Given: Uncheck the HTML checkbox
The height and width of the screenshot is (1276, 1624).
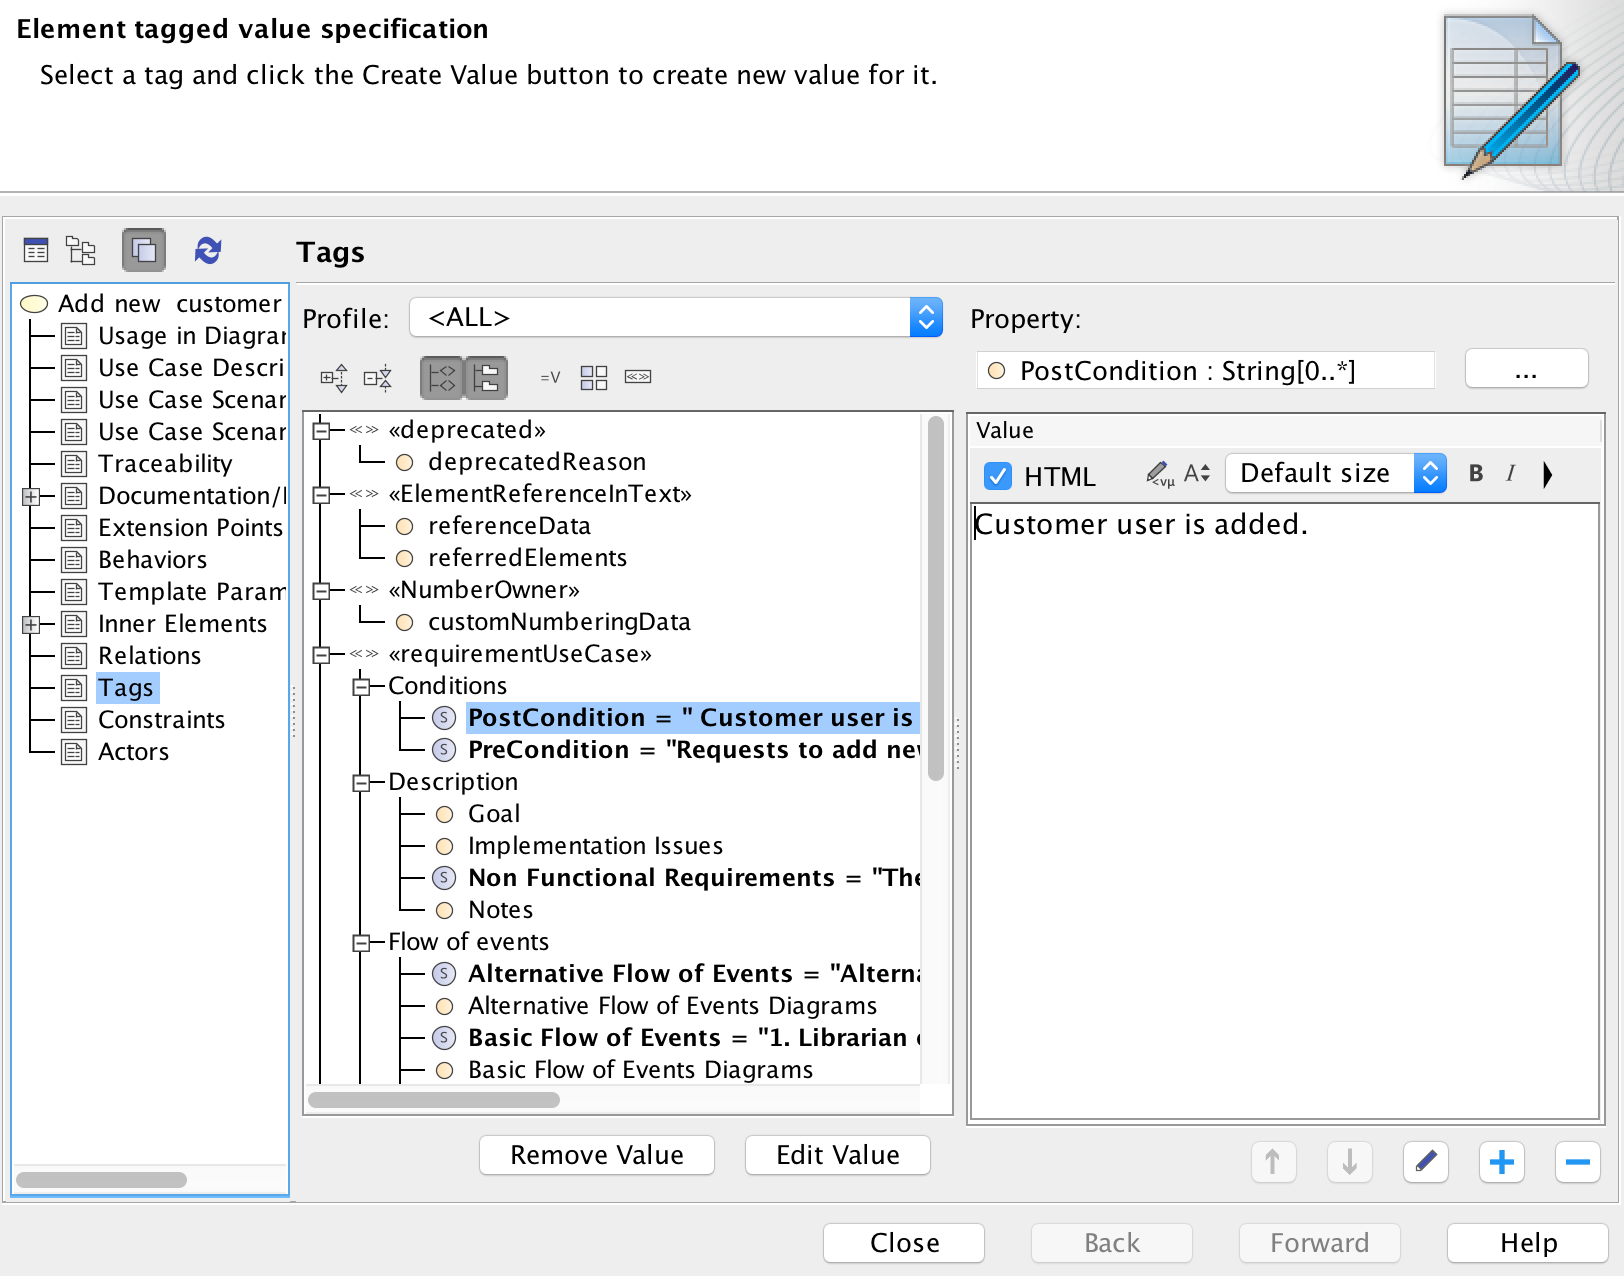Looking at the screenshot, I should tap(998, 476).
